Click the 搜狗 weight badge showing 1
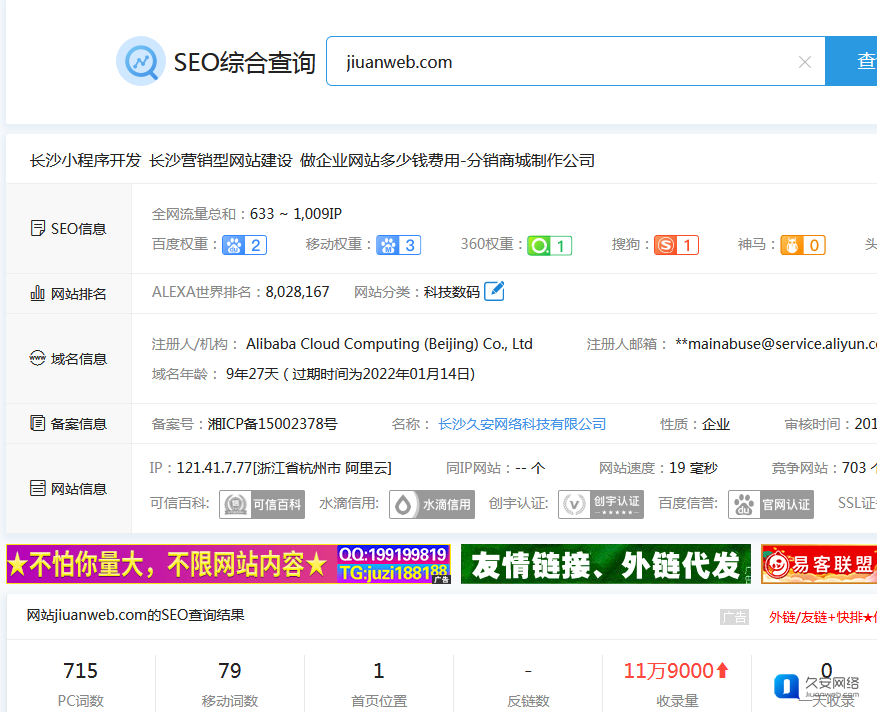 click(x=676, y=245)
